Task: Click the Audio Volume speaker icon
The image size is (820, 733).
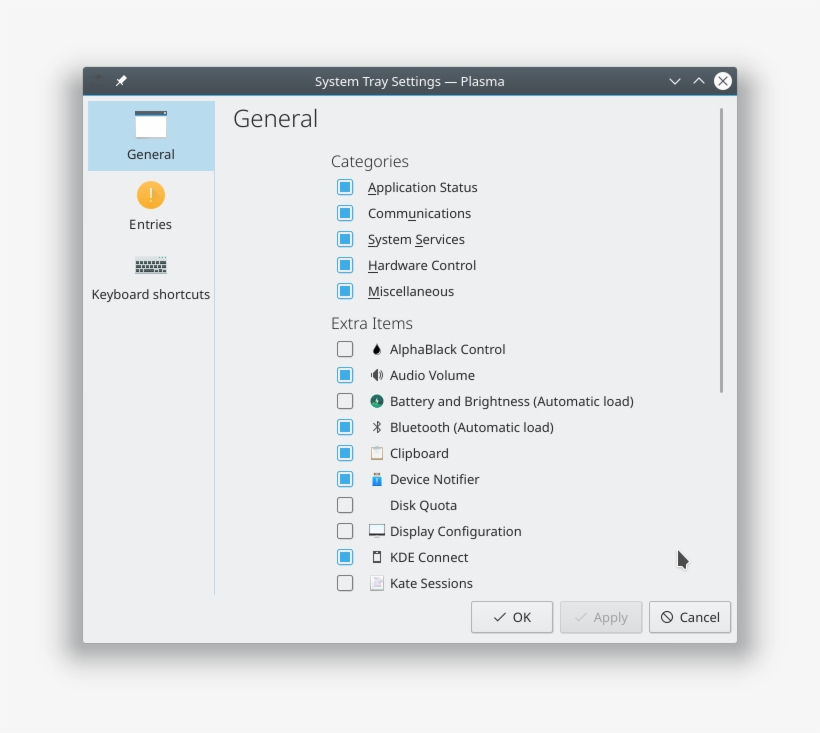Action: coord(377,375)
